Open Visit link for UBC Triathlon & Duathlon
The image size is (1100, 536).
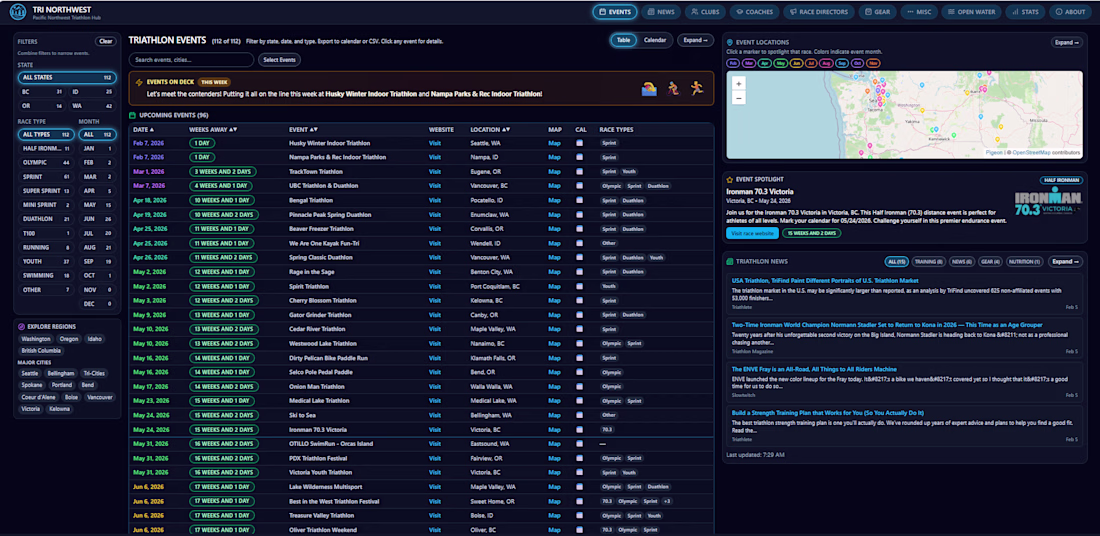[435, 186]
